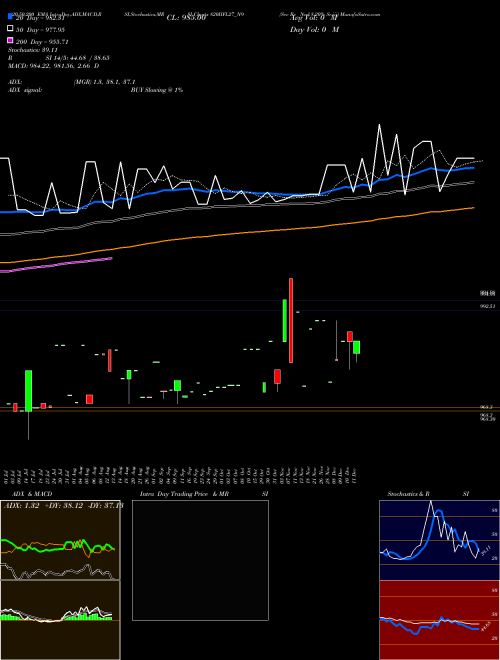Open the blue Stochastics mini chart
Viewport: 500px width, 660px height.
(439, 540)
